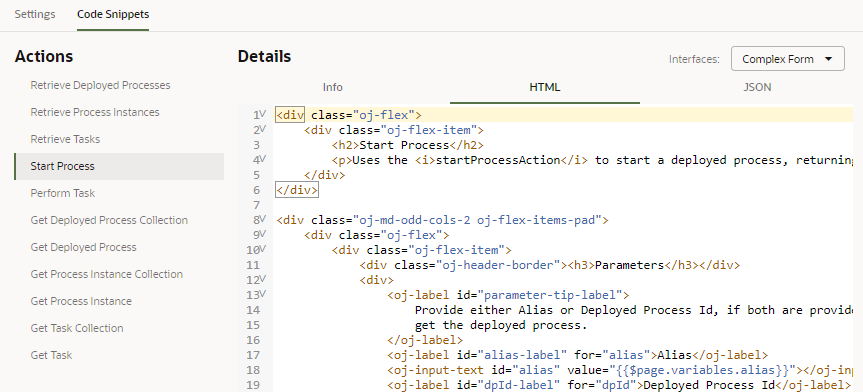Click the 'Parameters' h3 text on line 11
This screenshot has width=863, height=392.
(630, 265)
